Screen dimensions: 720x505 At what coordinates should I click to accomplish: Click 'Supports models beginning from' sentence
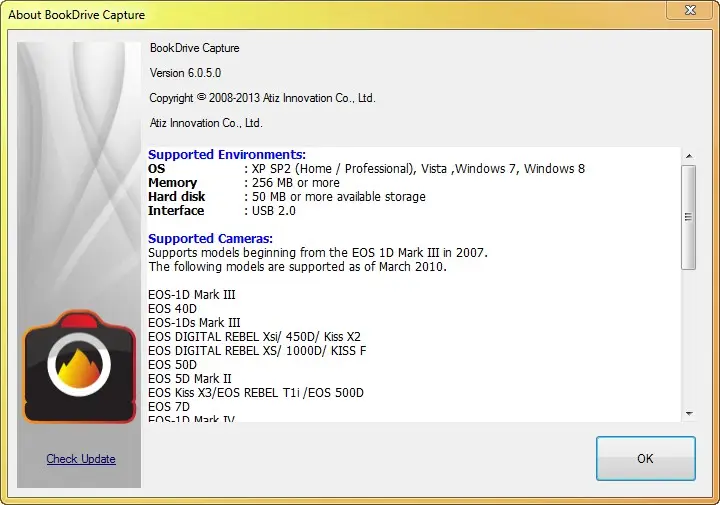tap(318, 252)
